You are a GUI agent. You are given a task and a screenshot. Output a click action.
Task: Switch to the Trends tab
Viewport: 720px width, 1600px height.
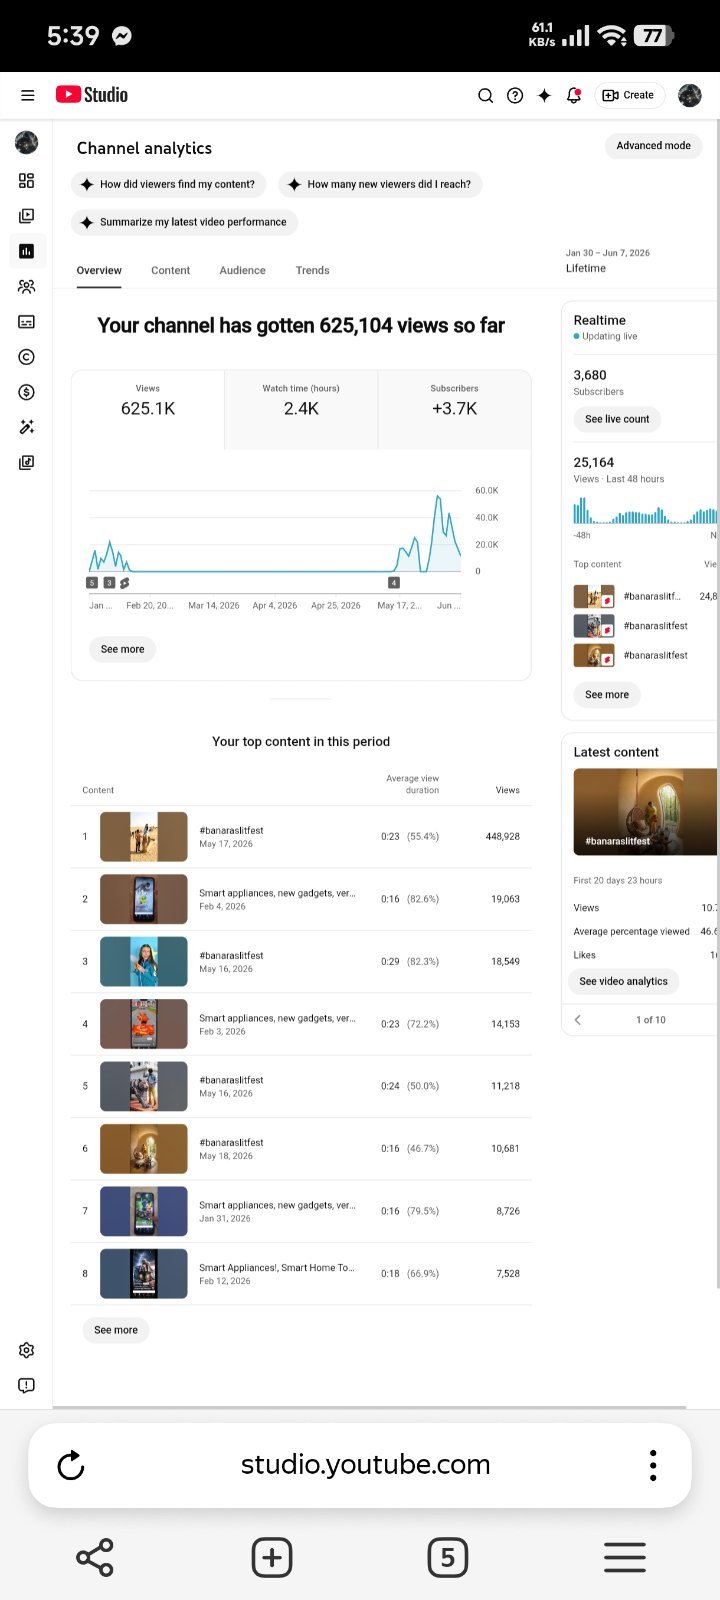click(x=312, y=270)
